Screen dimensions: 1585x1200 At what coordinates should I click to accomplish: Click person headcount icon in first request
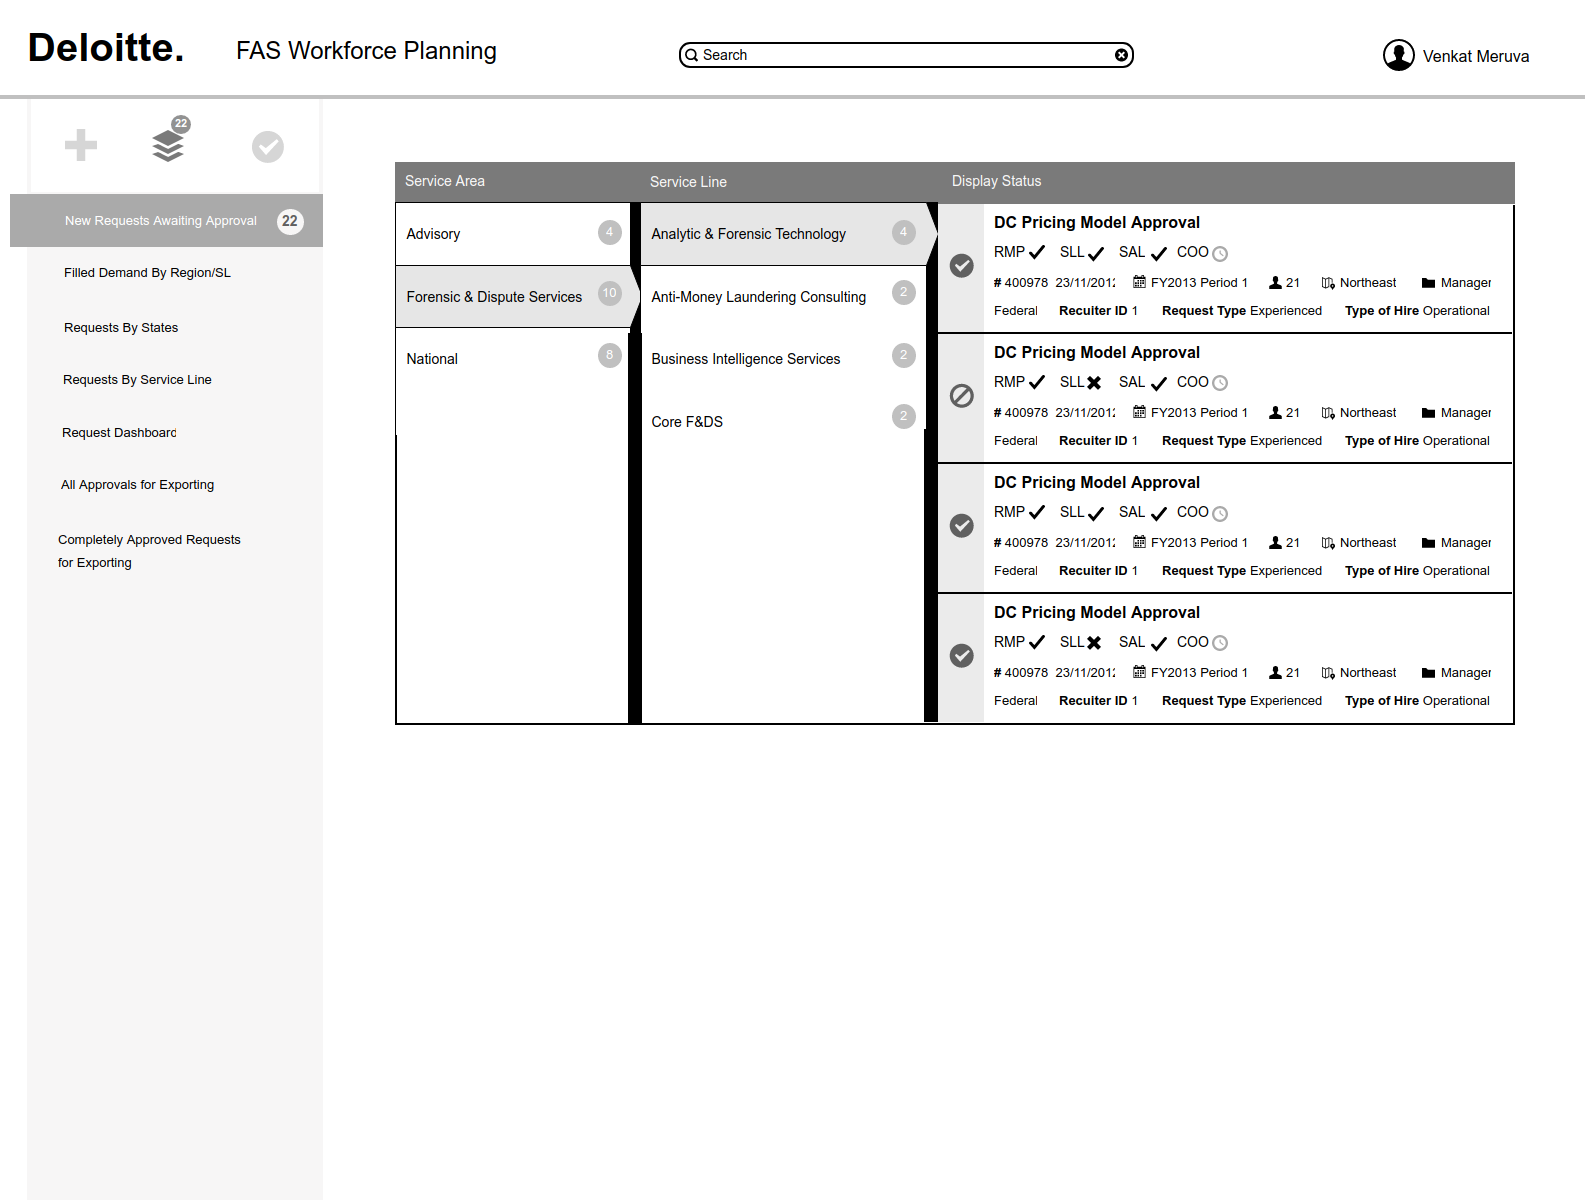click(1275, 283)
